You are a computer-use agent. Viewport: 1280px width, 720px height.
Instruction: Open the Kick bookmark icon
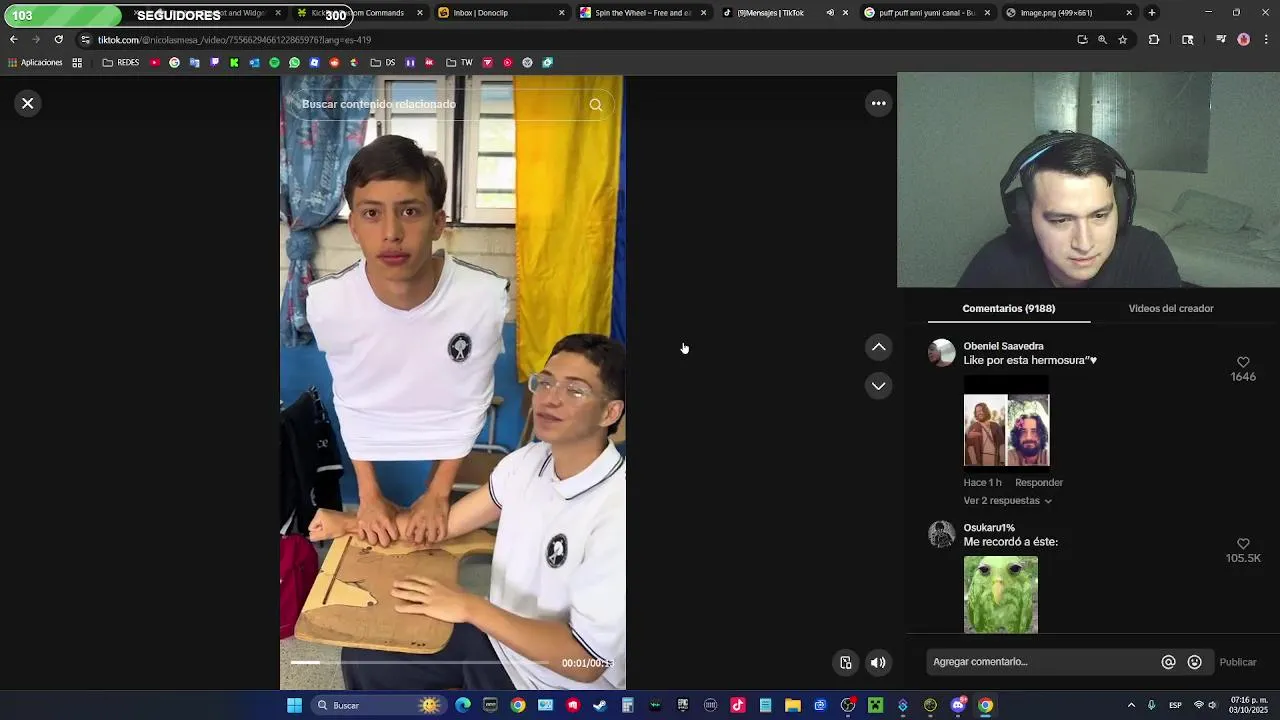pyautogui.click(x=234, y=62)
